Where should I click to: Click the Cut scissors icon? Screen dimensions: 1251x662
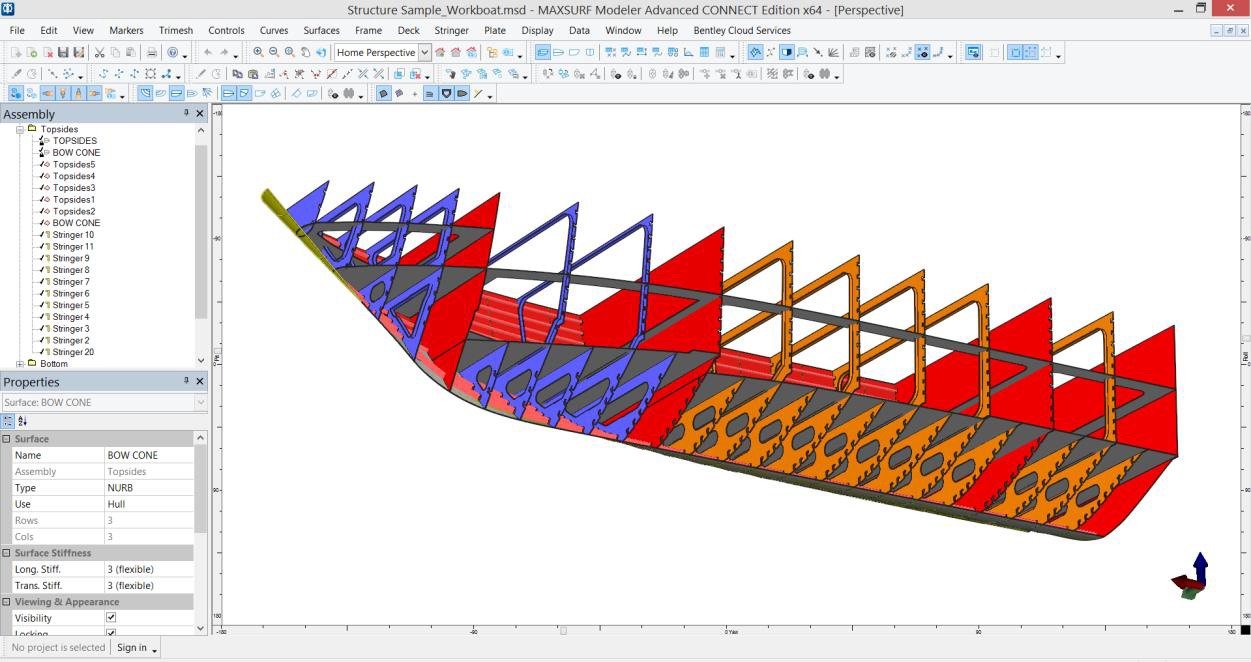click(x=100, y=53)
